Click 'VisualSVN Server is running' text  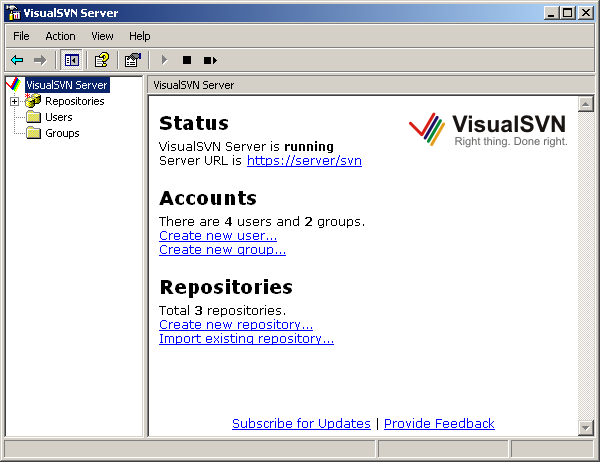[x=246, y=147]
